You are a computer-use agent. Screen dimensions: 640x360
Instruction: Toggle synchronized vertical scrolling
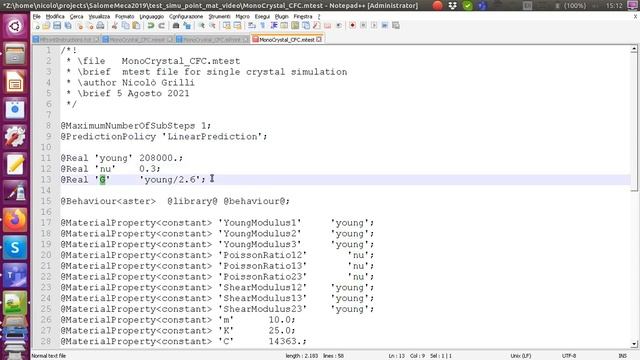point(227,26)
